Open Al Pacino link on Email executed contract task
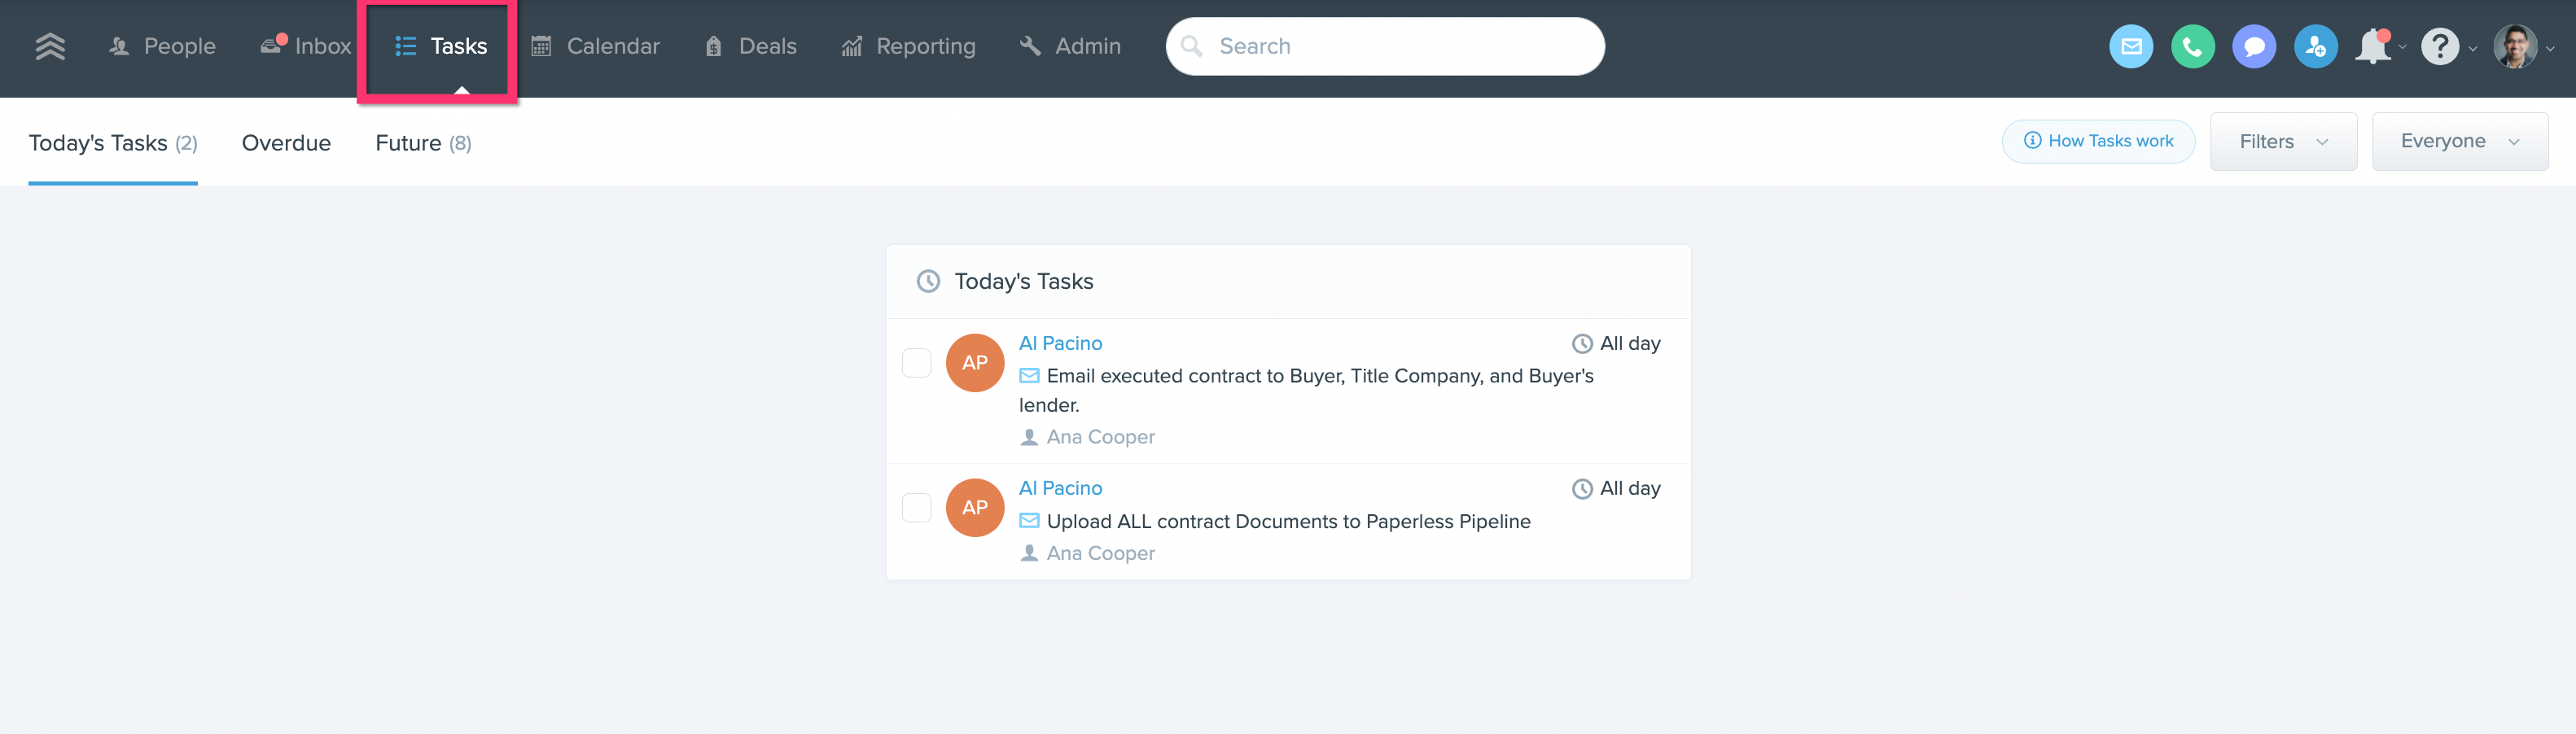 pos(1060,343)
